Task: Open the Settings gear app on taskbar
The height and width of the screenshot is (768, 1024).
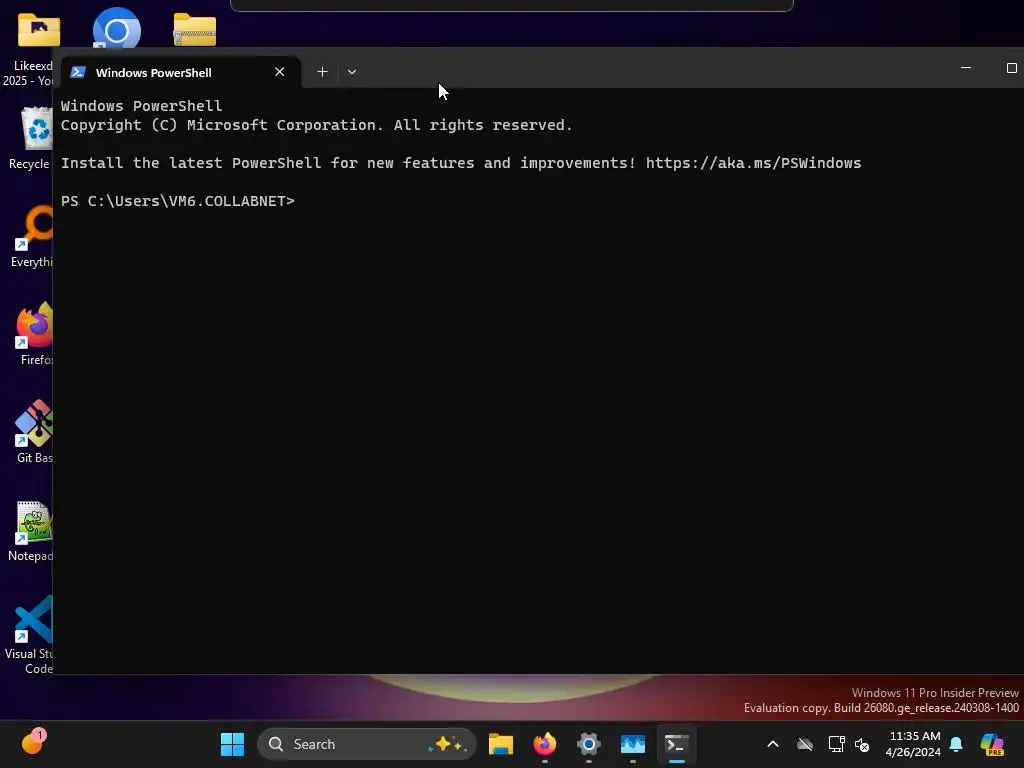Action: (x=588, y=744)
